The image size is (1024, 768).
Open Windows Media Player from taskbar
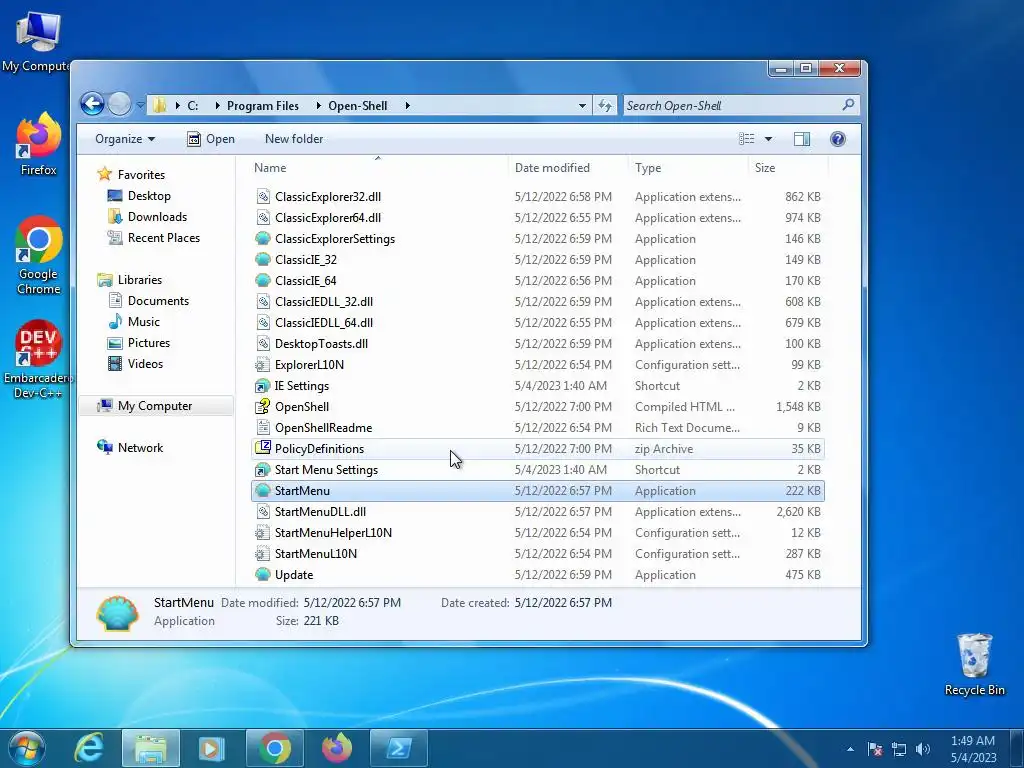[x=211, y=748]
